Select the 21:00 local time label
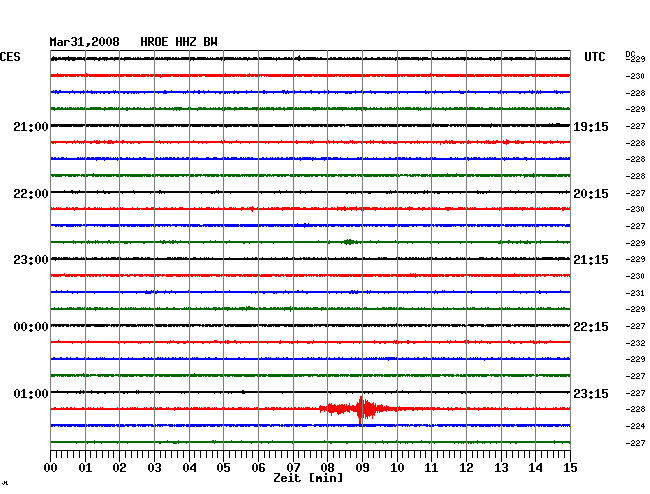Image resolution: width=650 pixels, height=494 pixels. pyautogui.click(x=31, y=127)
